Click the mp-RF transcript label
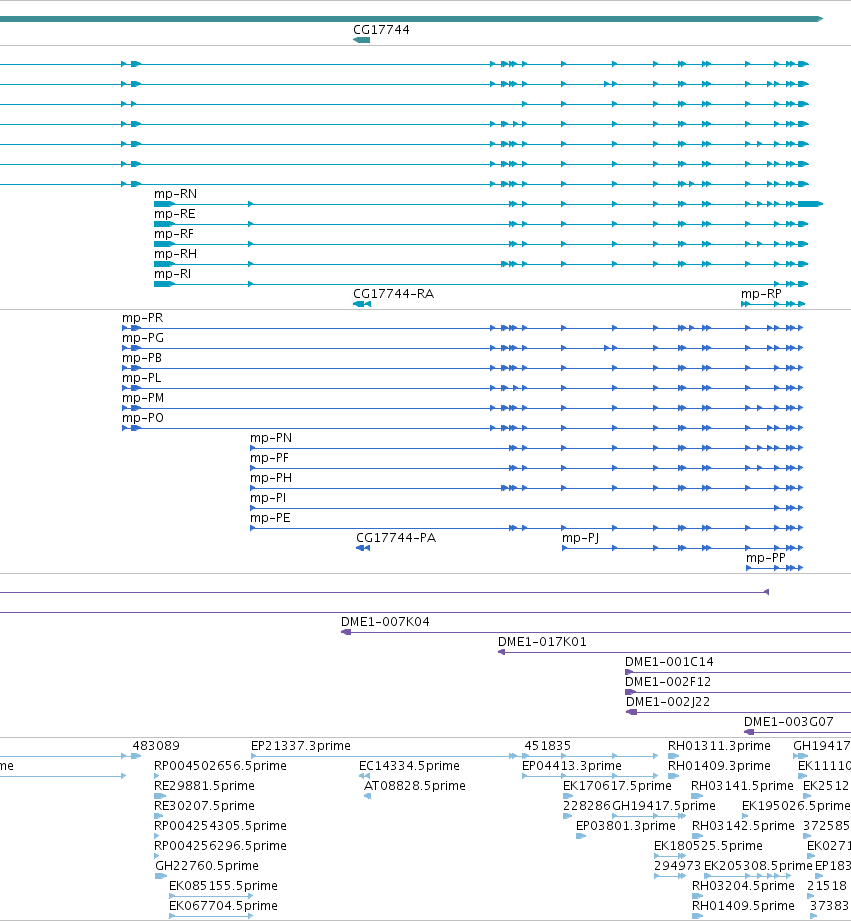The width and height of the screenshot is (851, 921). coord(174,234)
